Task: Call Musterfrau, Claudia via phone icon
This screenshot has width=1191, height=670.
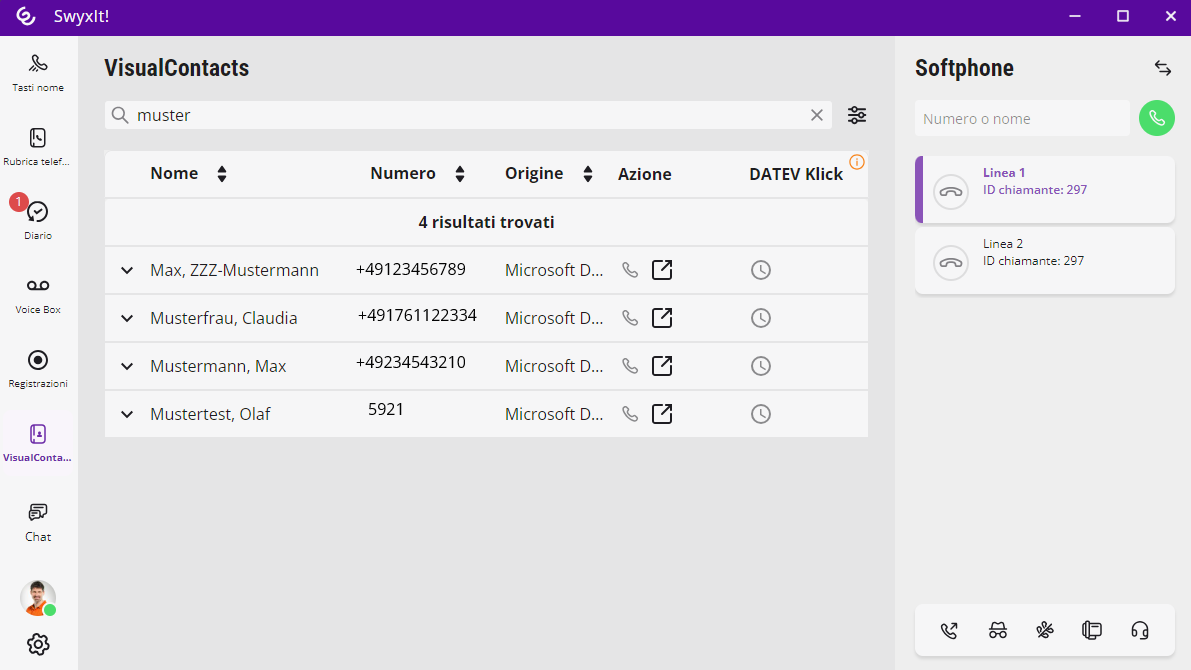Action: pos(630,318)
